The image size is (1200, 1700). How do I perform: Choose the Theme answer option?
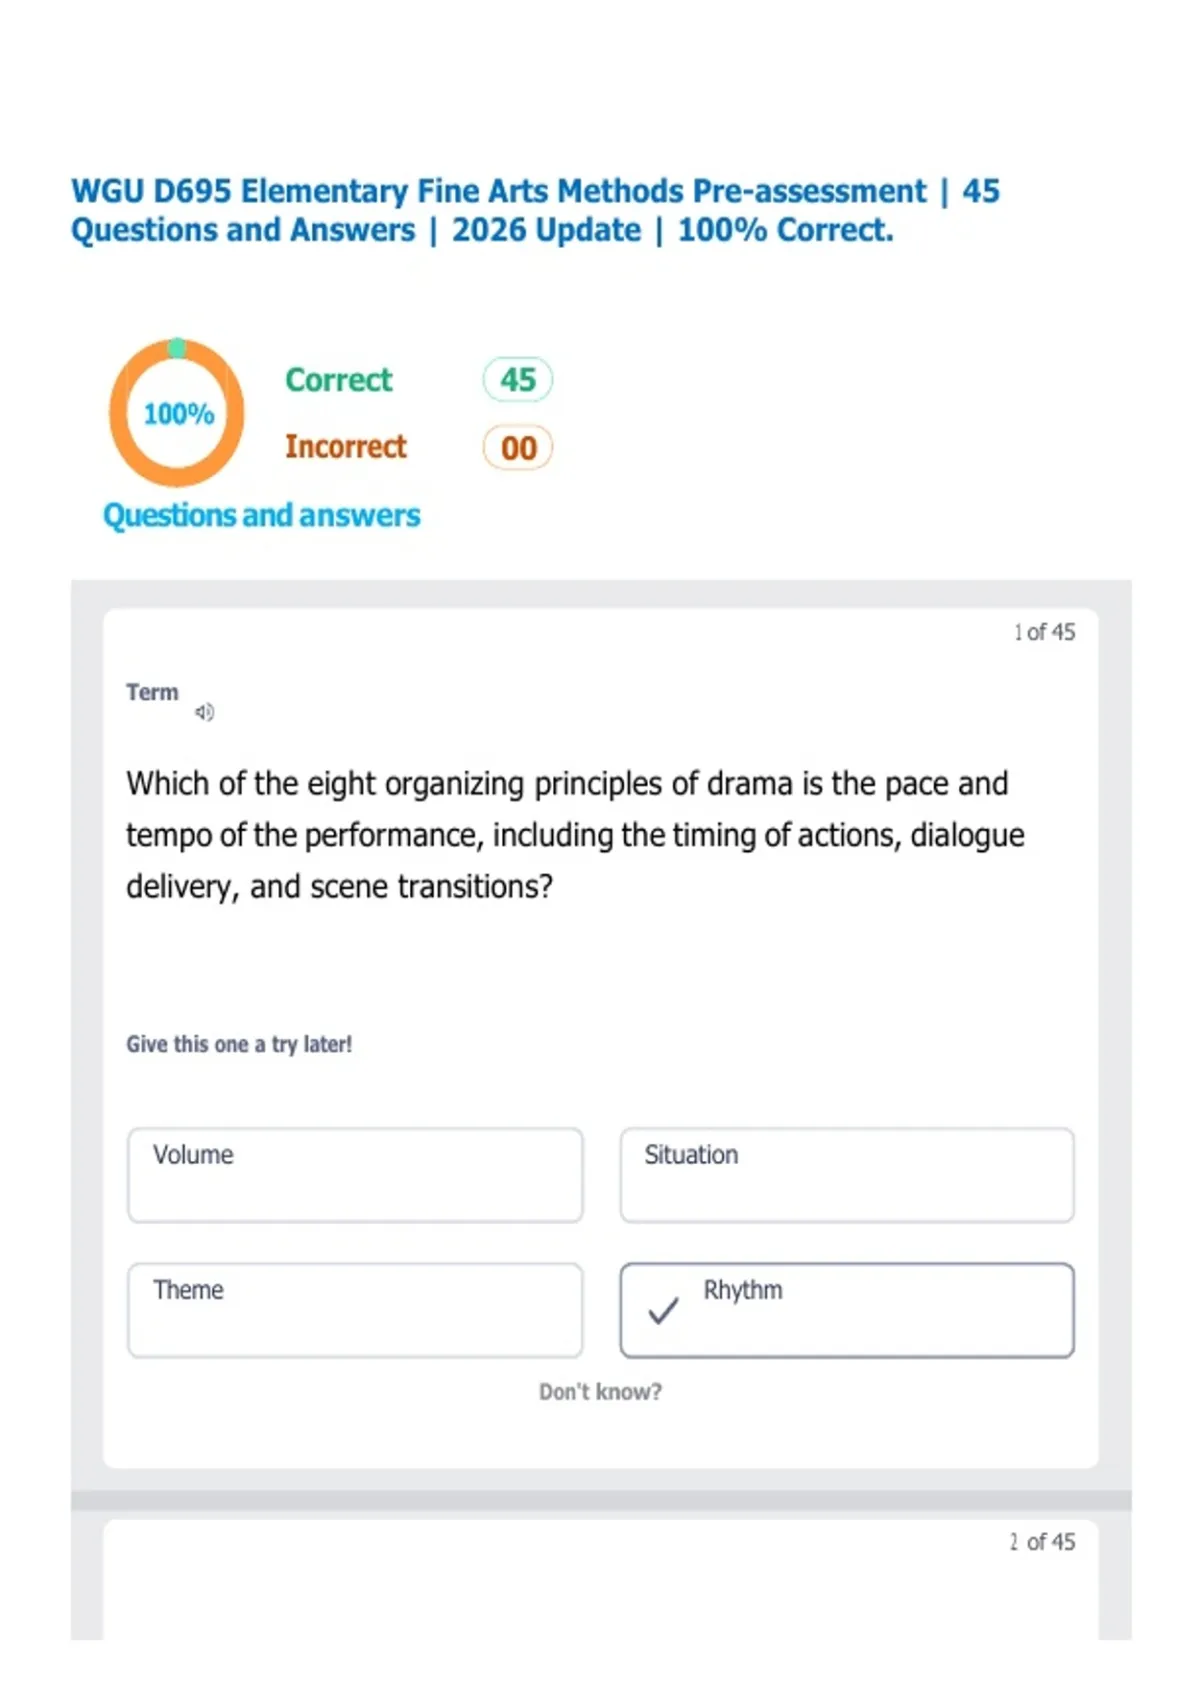click(x=355, y=1310)
